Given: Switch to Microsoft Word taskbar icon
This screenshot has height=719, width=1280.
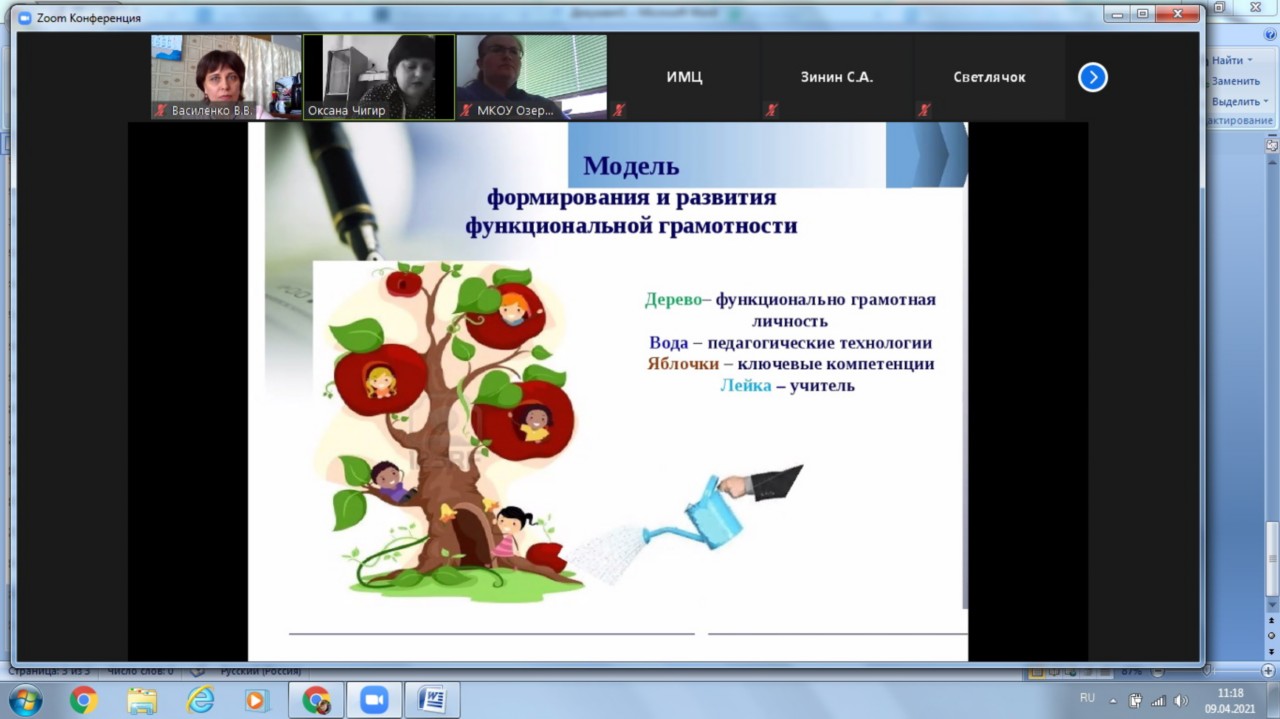Looking at the screenshot, I should tap(432, 700).
